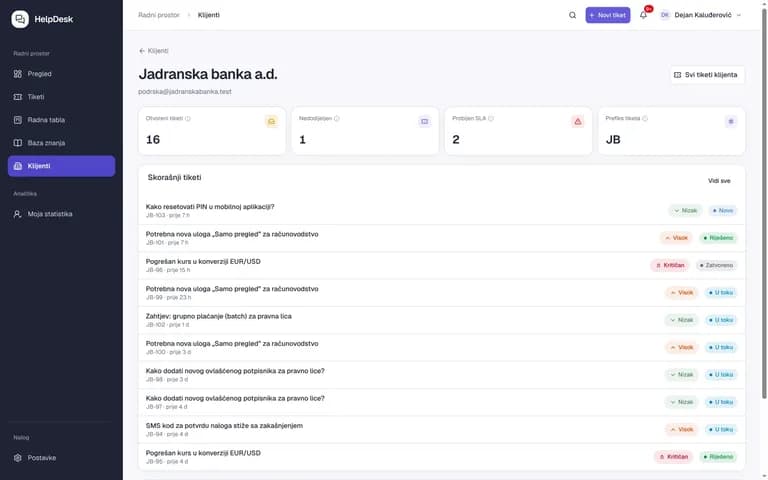Viewport: 768px width, 480px height.
Task: Open Postavke in the sidebar
Action: 61,457
